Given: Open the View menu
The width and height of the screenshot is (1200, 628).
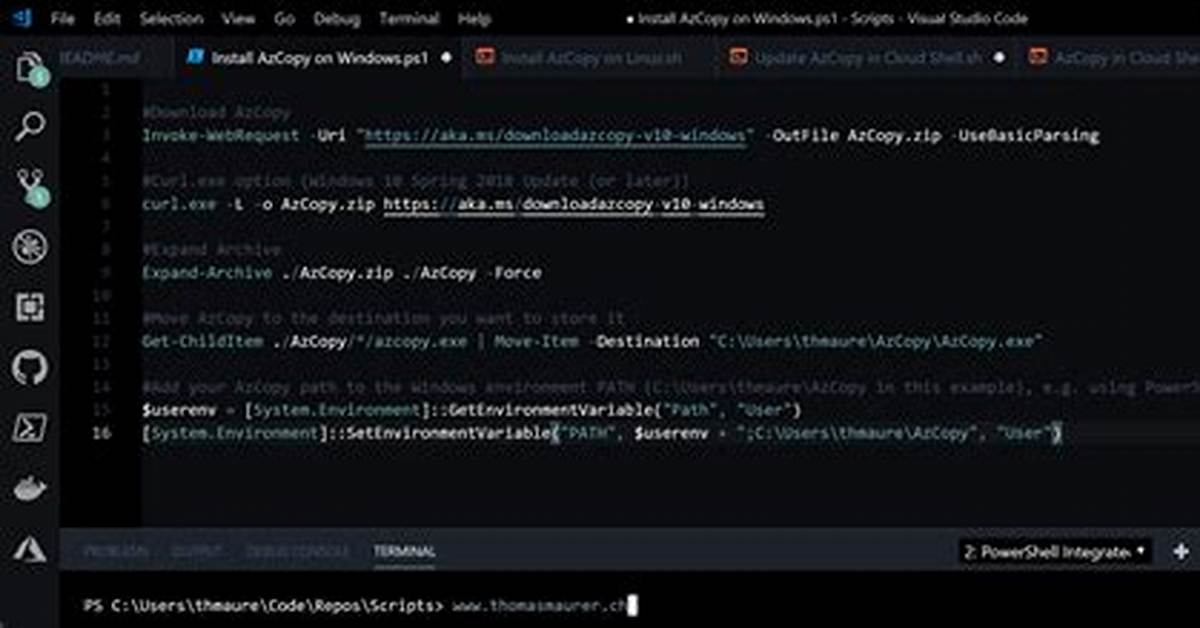Looking at the screenshot, I should [237, 18].
